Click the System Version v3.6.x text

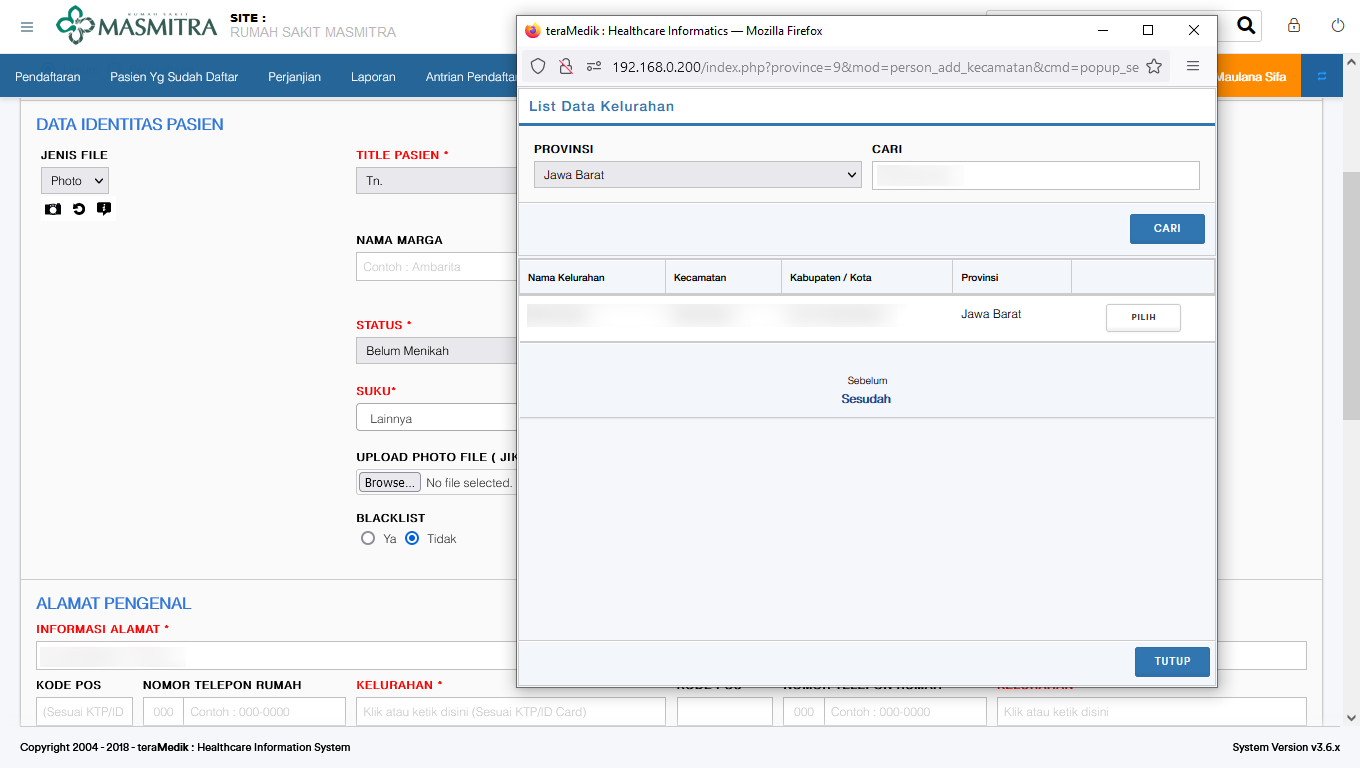[1286, 747]
